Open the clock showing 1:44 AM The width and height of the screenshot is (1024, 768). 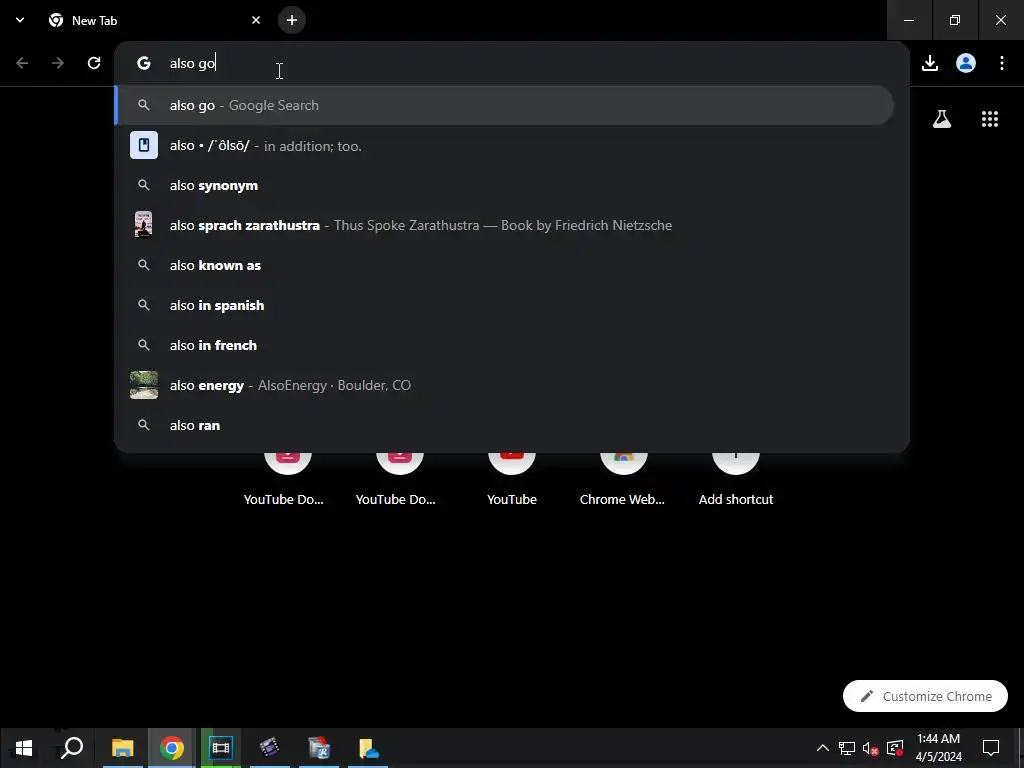click(938, 748)
